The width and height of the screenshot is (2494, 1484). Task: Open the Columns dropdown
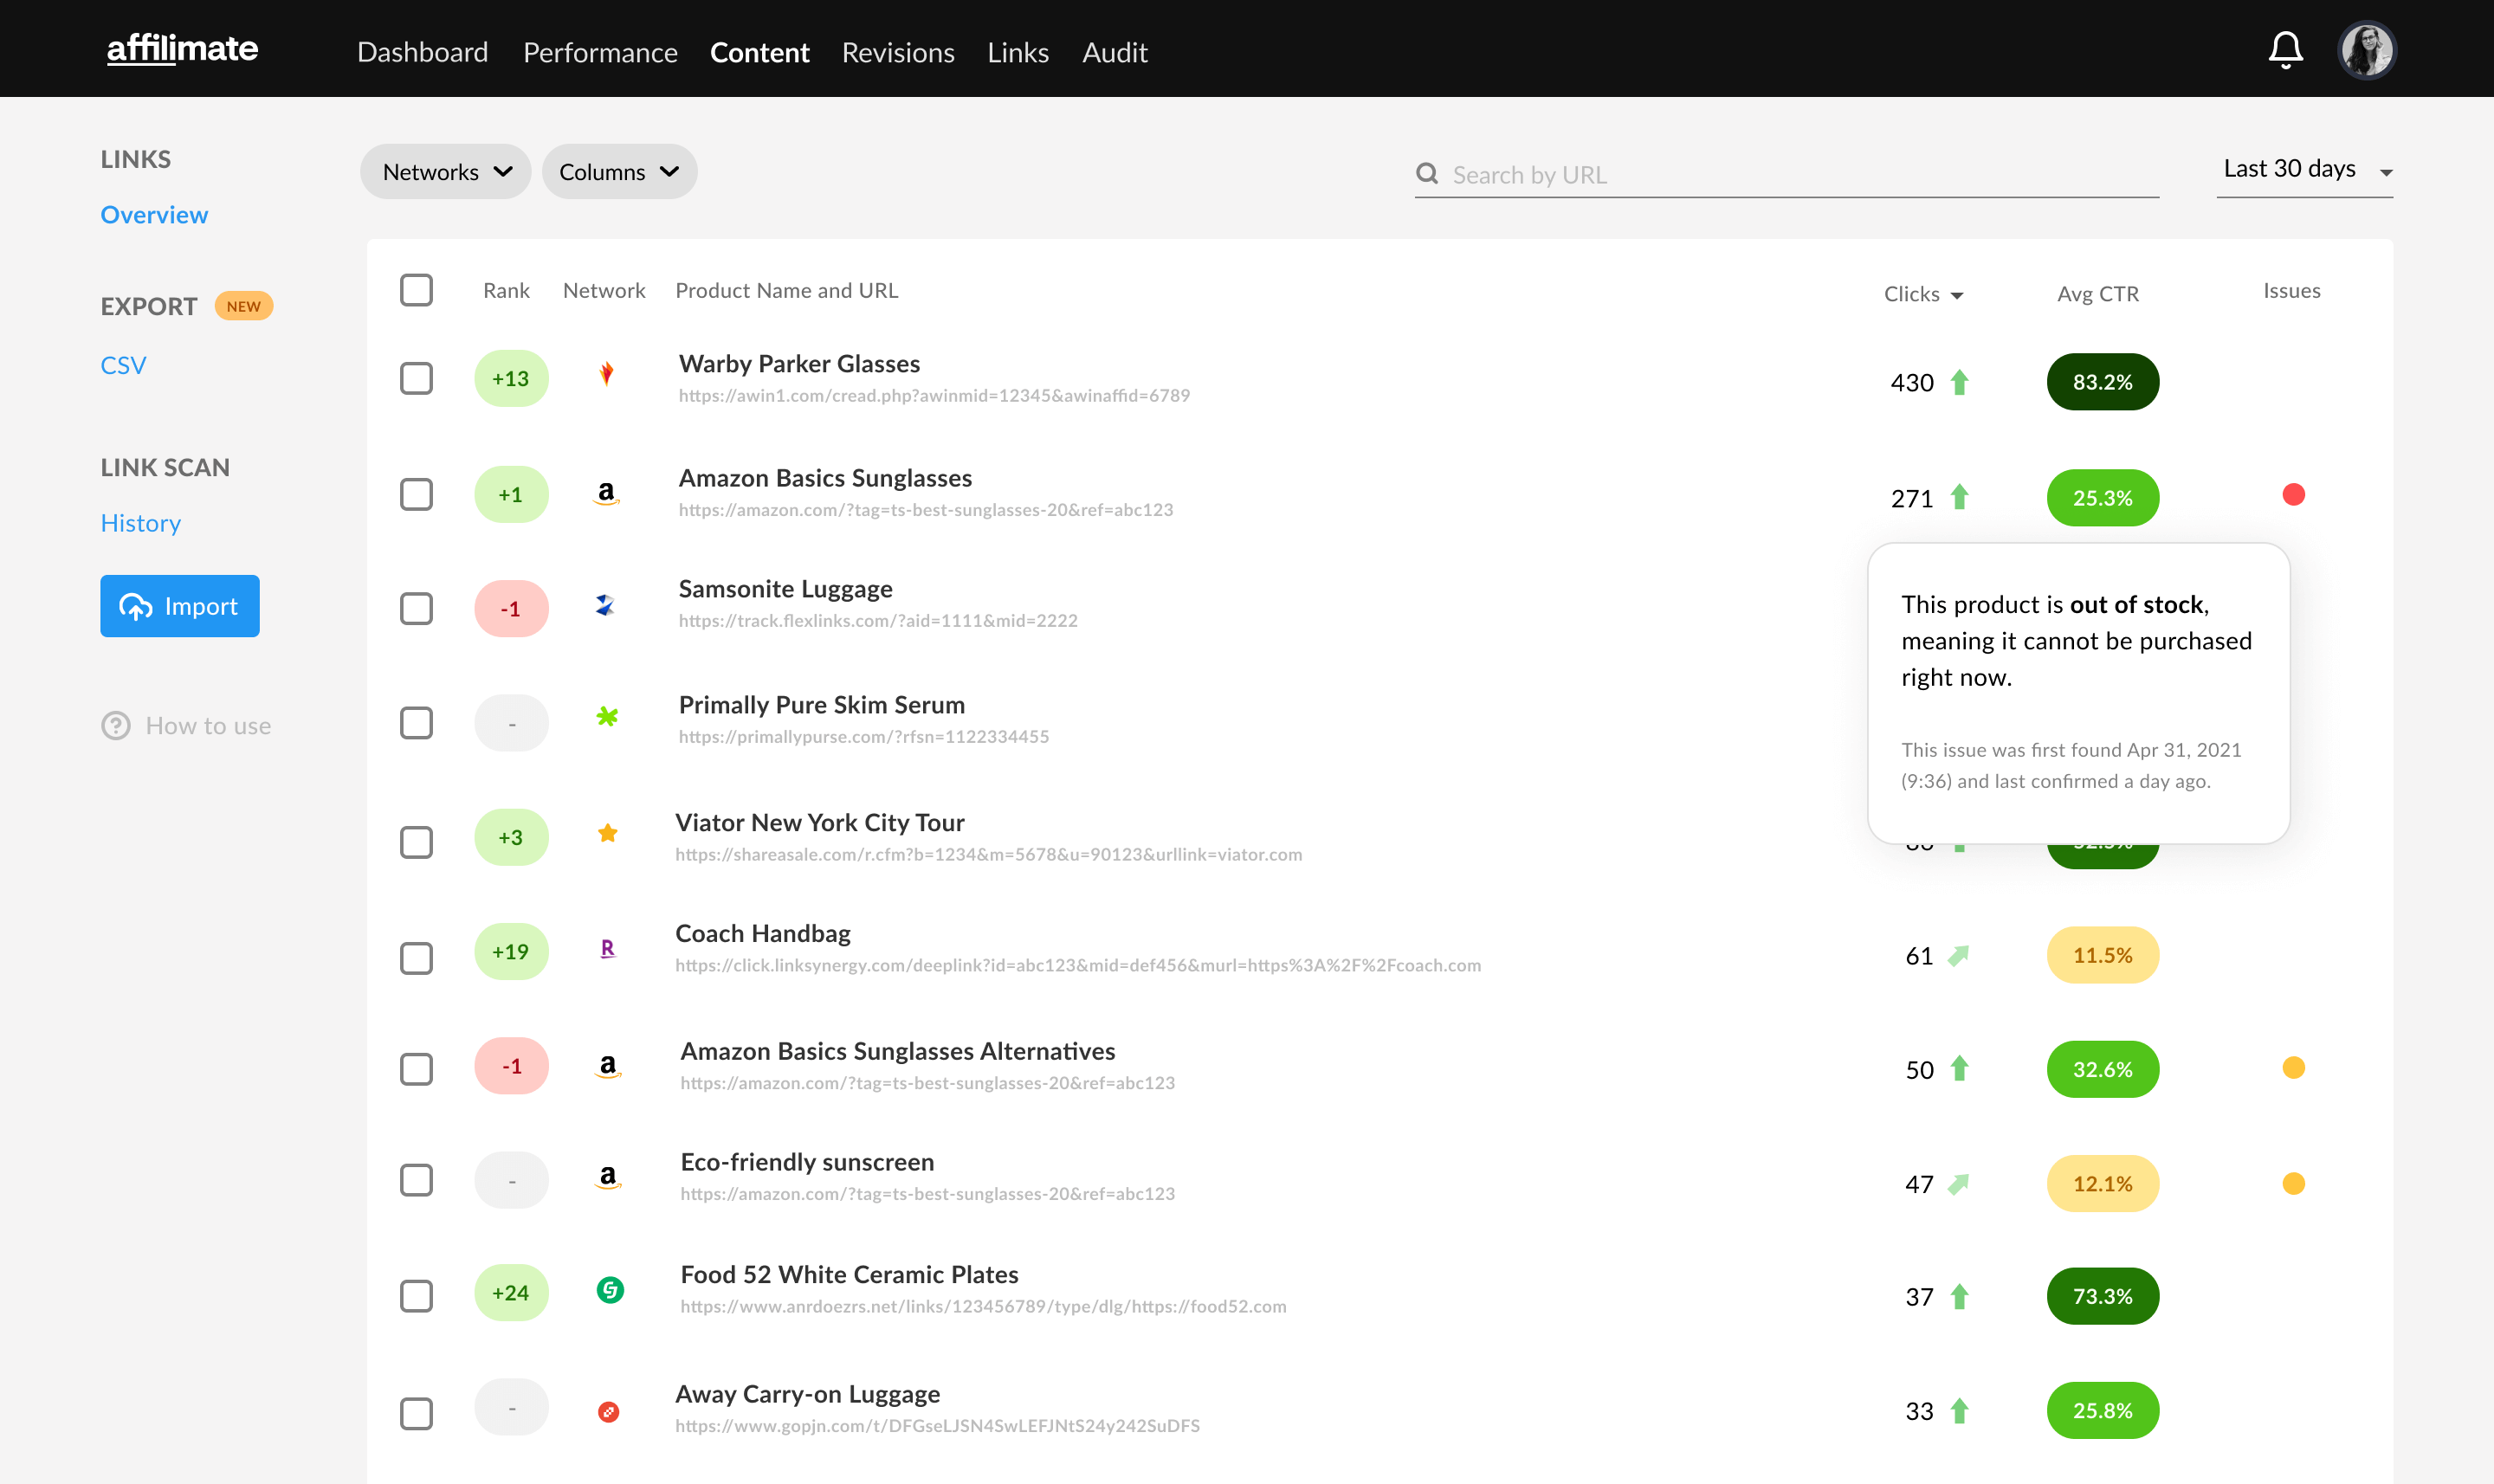coord(619,172)
